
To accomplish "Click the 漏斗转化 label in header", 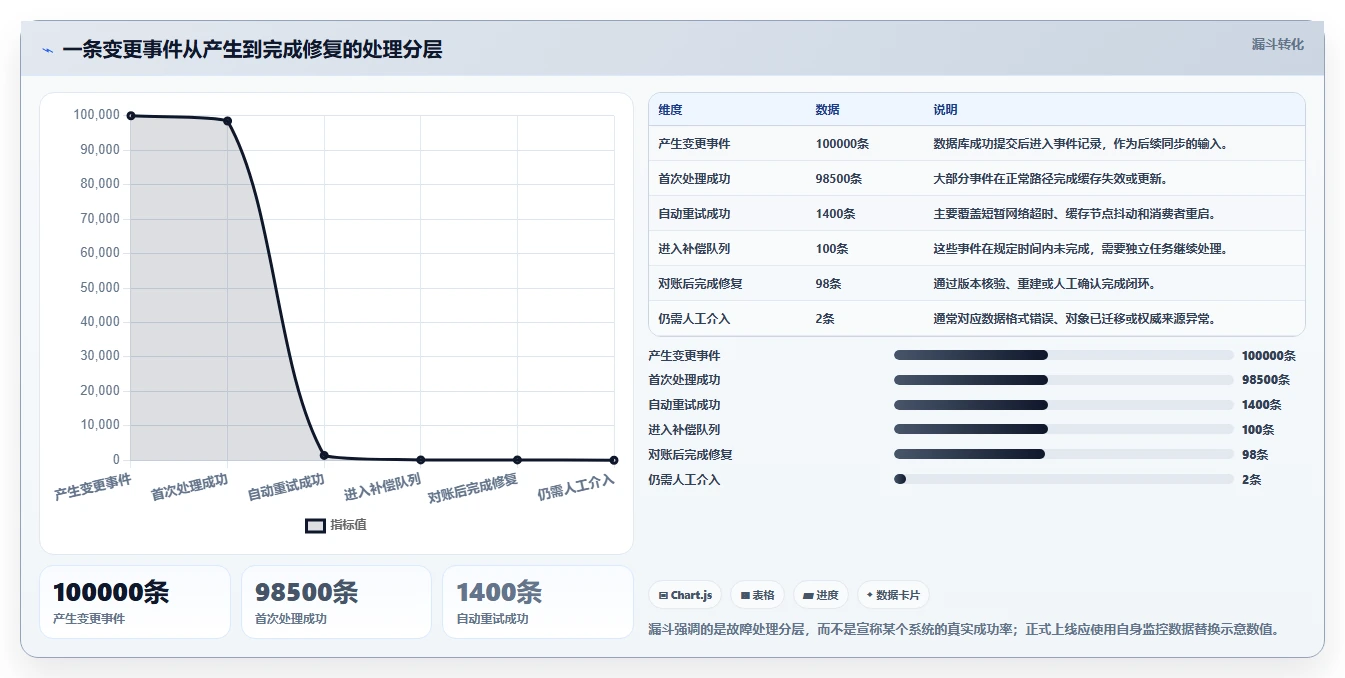I will pos(1278,44).
